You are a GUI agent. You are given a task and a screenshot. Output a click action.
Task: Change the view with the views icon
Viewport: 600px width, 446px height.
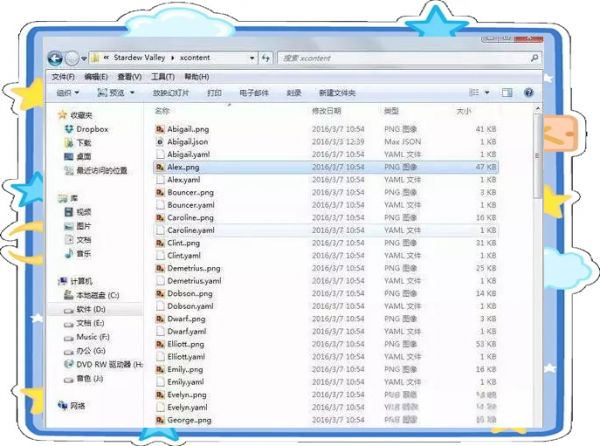coord(474,93)
